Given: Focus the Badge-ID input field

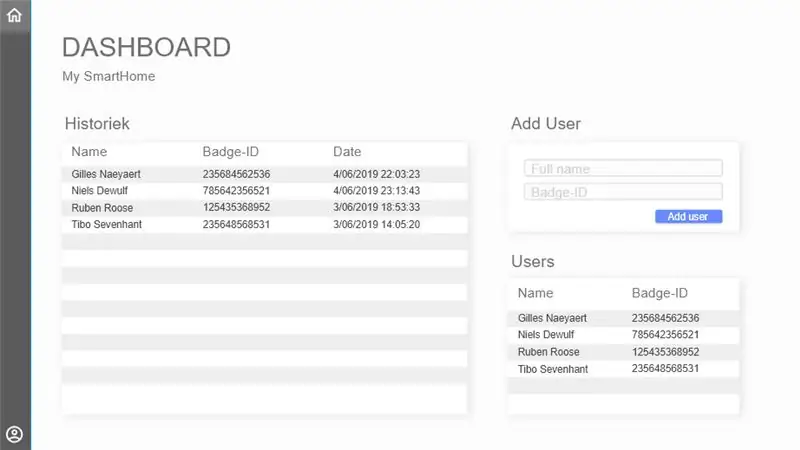Looking at the screenshot, I should (x=623, y=192).
